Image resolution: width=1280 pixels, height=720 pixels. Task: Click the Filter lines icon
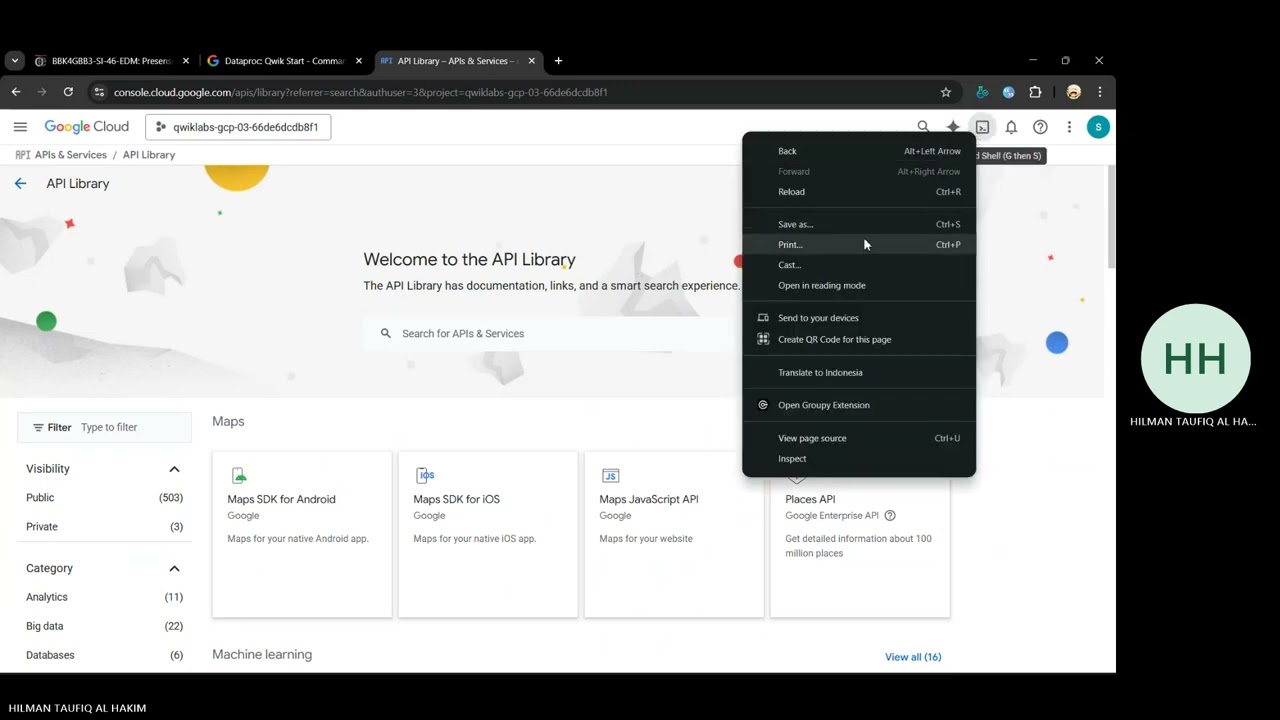click(38, 427)
